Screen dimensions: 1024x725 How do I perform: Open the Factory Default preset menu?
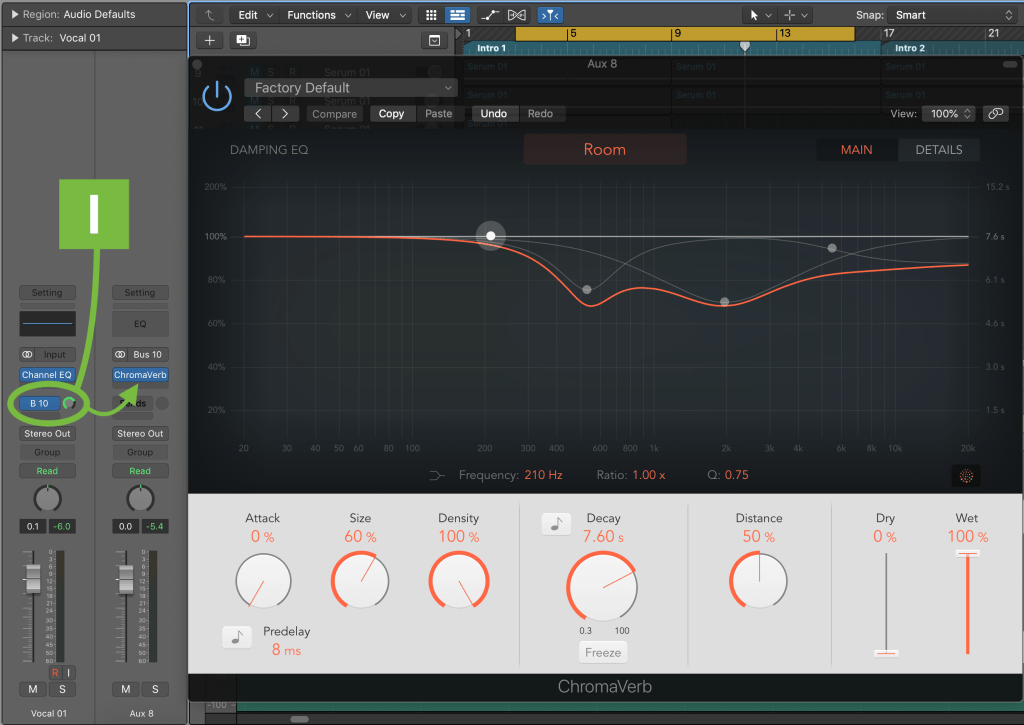[350, 88]
